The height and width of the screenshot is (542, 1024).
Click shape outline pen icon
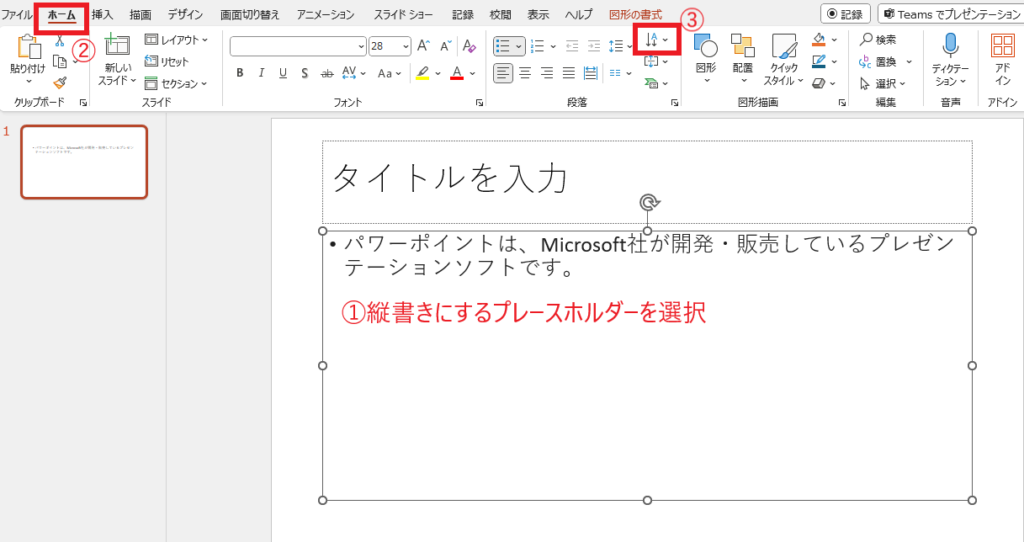819,62
